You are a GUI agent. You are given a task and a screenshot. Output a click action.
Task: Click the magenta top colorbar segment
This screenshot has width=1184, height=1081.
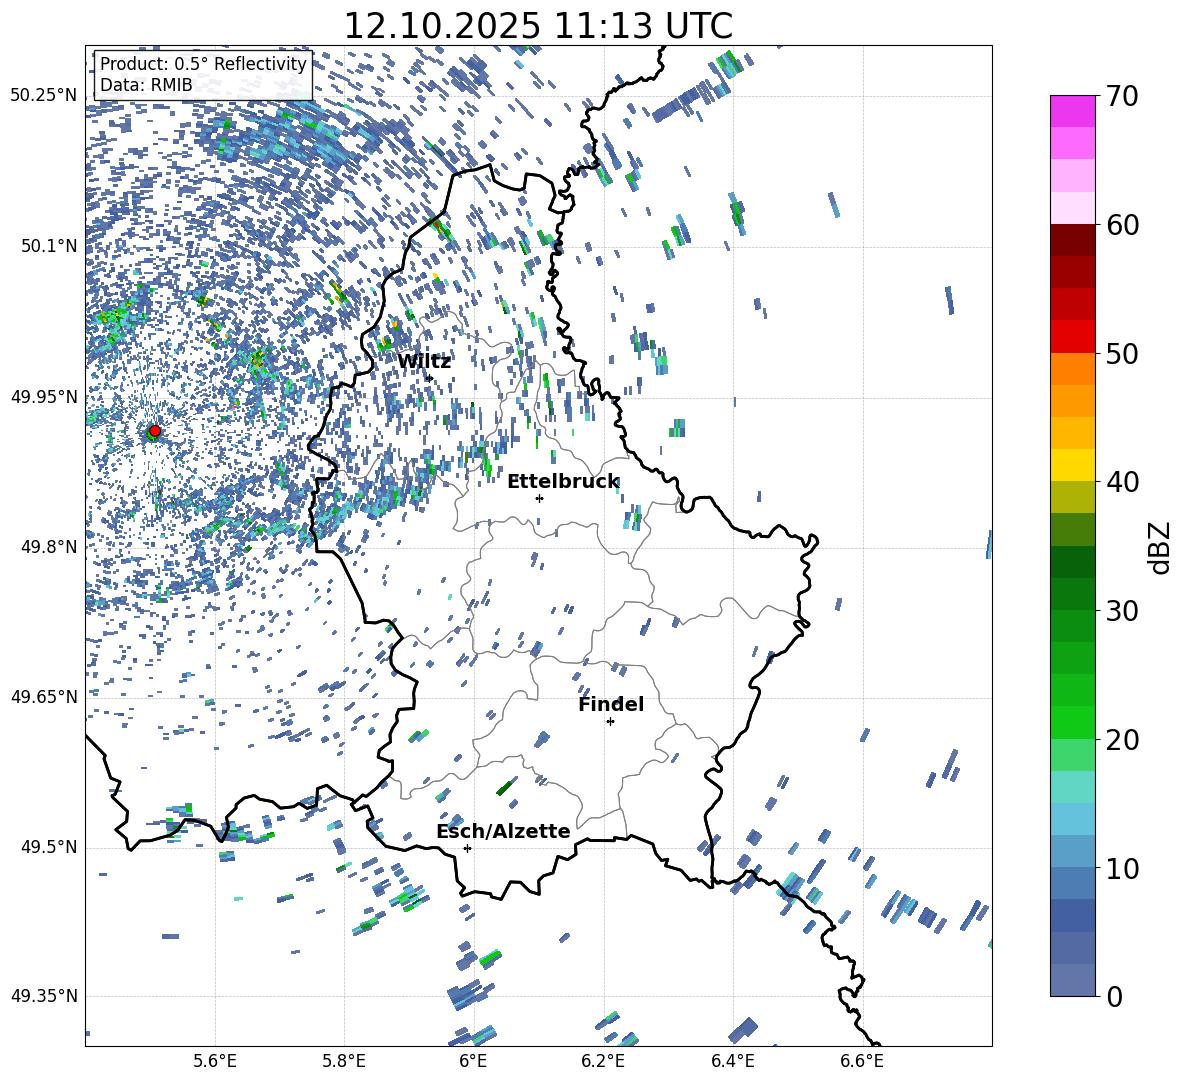click(x=1072, y=112)
